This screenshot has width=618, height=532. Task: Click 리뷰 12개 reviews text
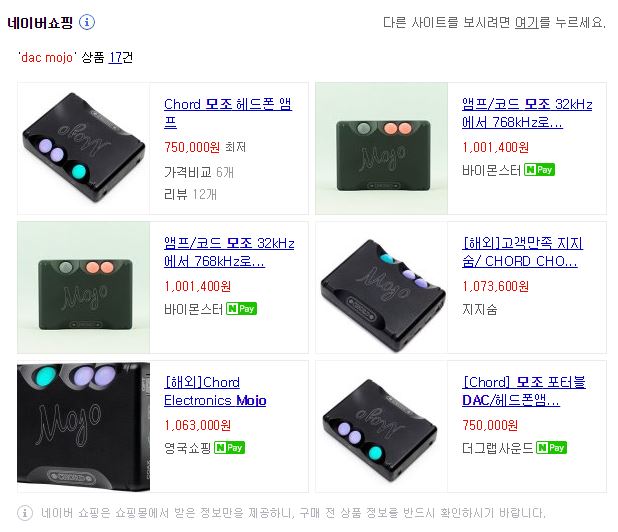[x=190, y=194]
